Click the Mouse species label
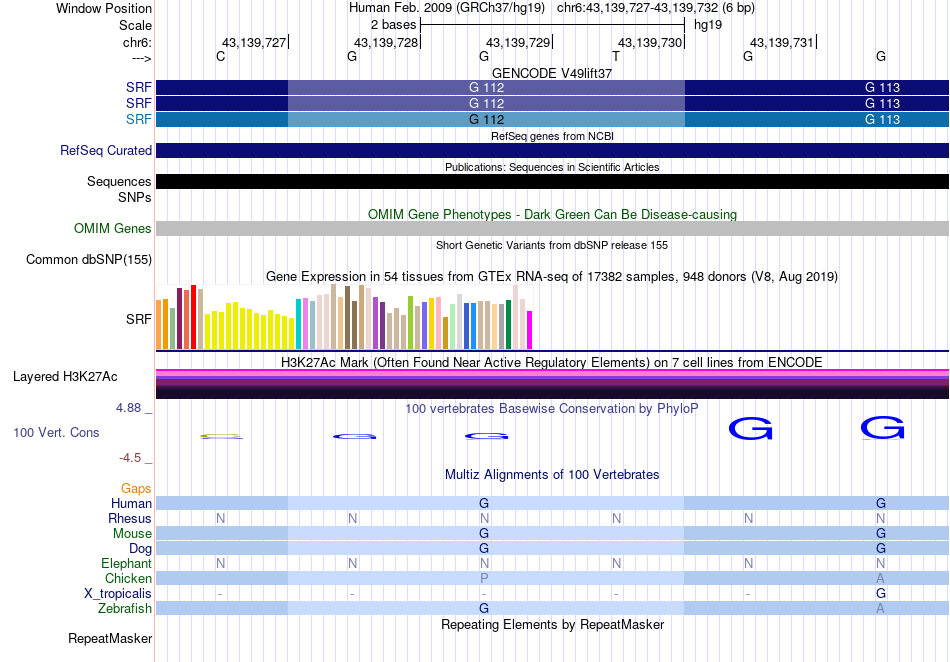Image resolution: width=950 pixels, height=662 pixels. click(132, 534)
